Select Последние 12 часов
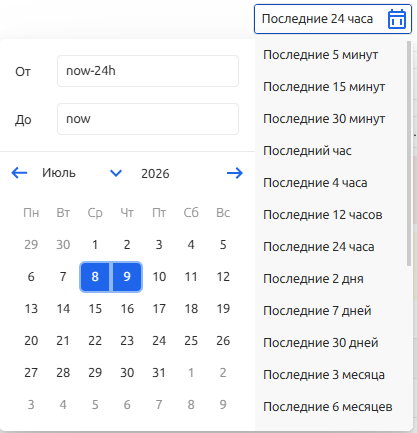 pos(323,215)
